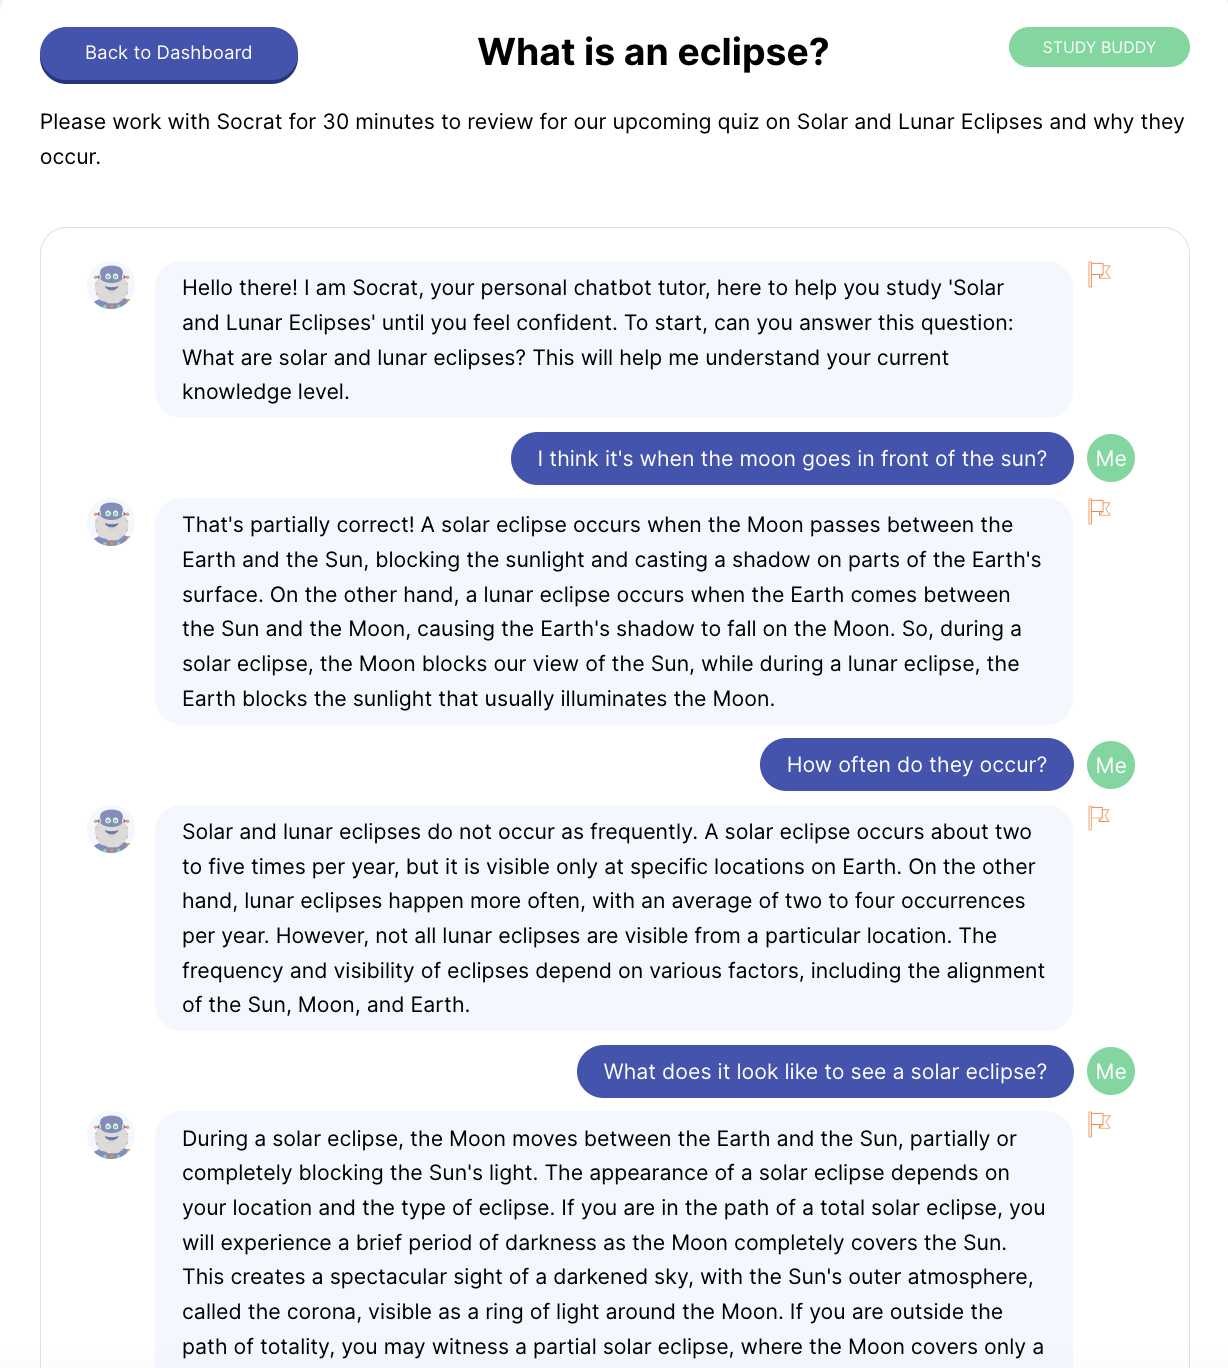This screenshot has width=1228, height=1368.
Task: Click the "What is an eclipse?" heading
Action: tap(653, 52)
